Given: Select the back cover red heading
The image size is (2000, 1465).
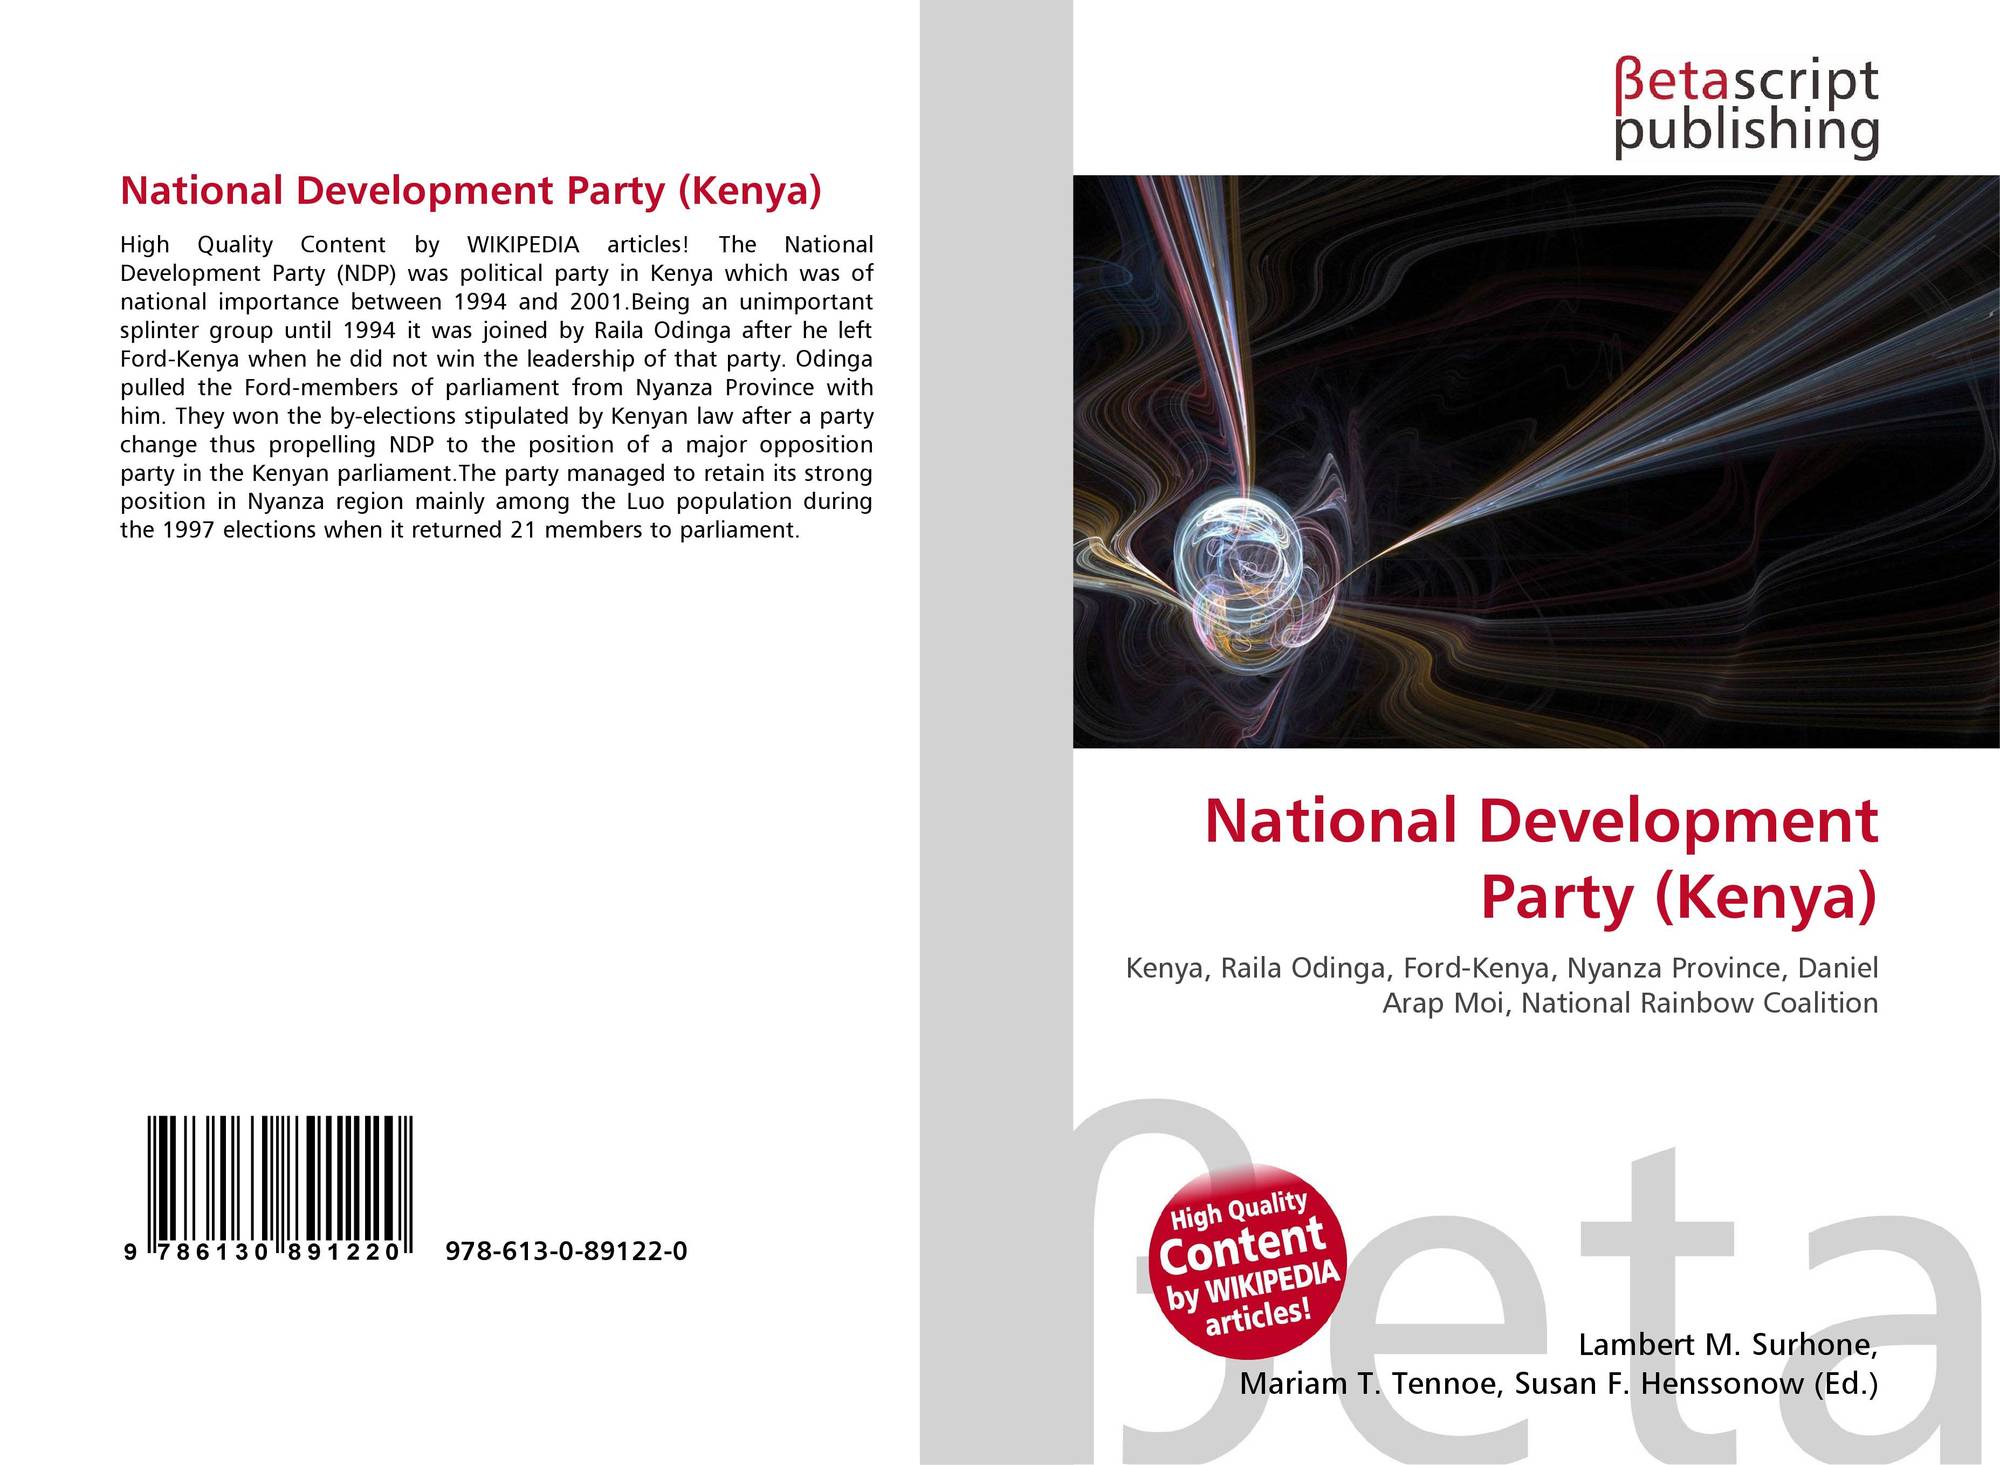Looking at the screenshot, I should [x=470, y=190].
